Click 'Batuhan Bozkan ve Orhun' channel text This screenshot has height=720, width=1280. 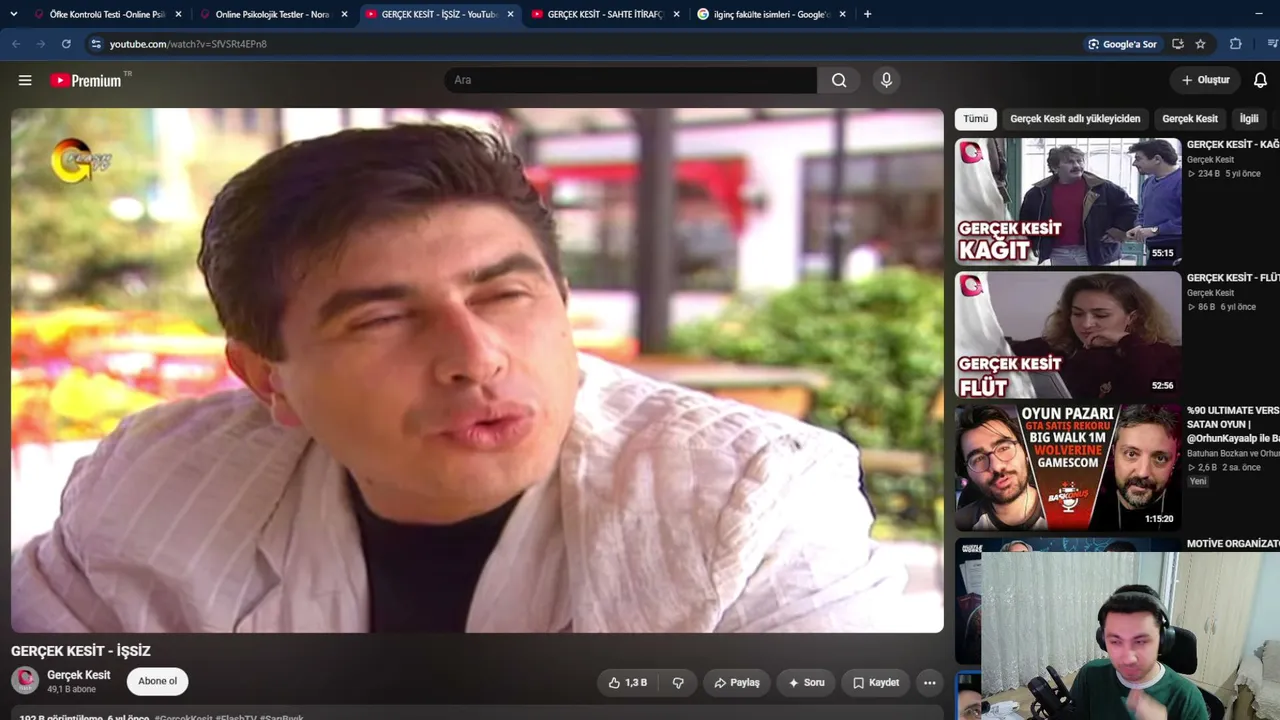(1233, 453)
